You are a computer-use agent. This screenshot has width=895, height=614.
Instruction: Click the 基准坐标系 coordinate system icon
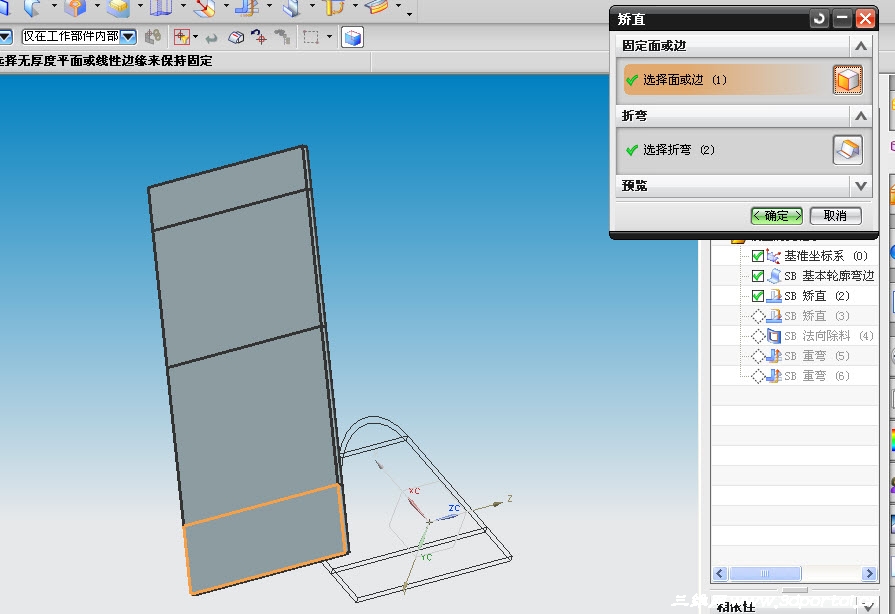click(x=773, y=256)
